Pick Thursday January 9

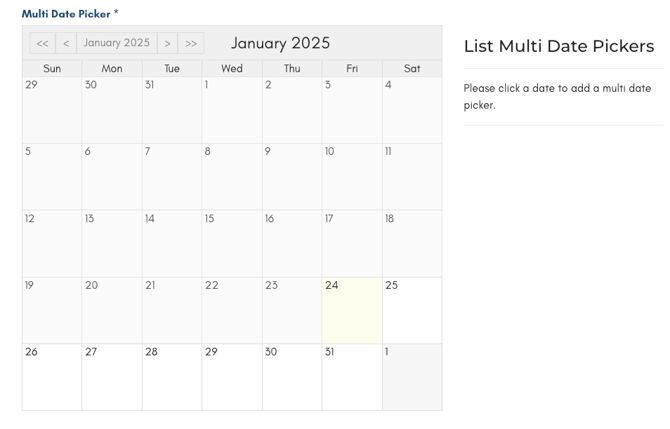(x=292, y=177)
